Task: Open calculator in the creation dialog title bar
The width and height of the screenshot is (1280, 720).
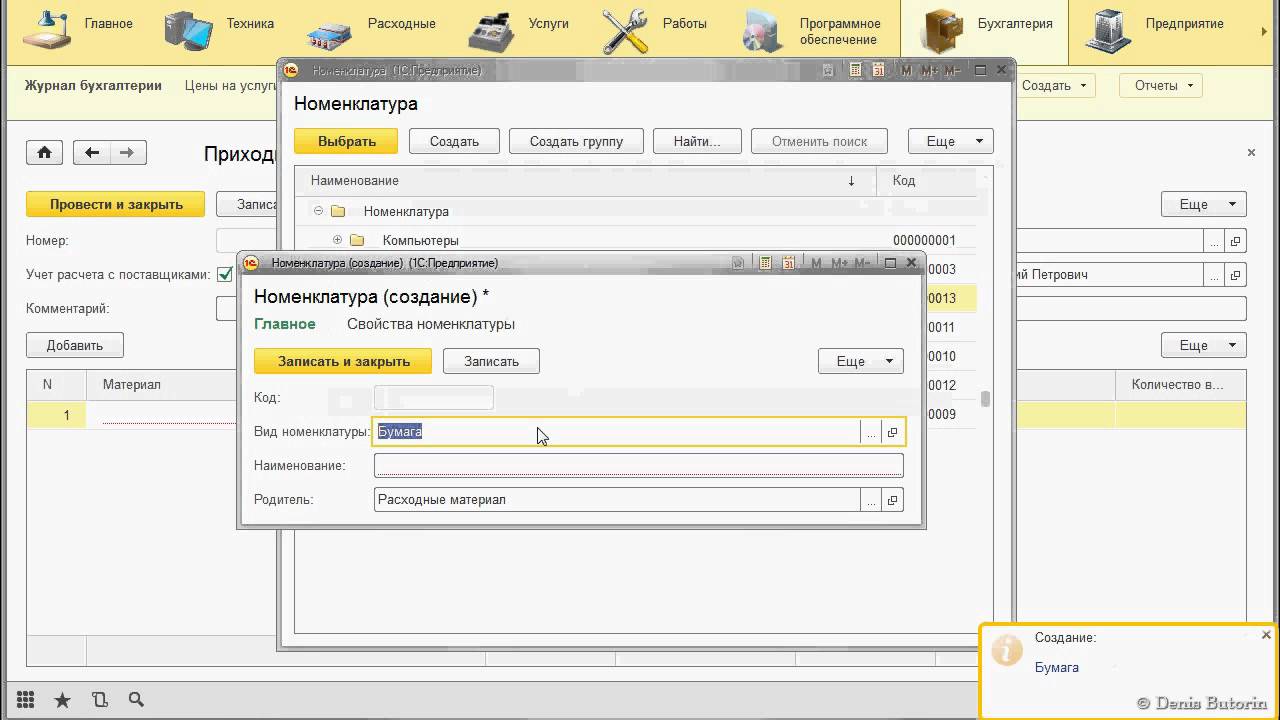Action: pos(766,263)
